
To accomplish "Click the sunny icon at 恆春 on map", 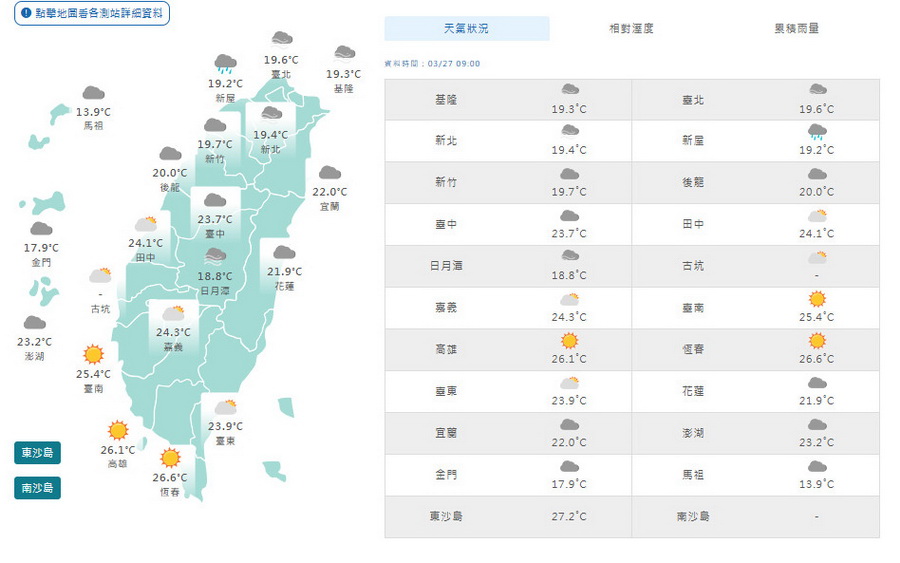I will click(x=170, y=458).
